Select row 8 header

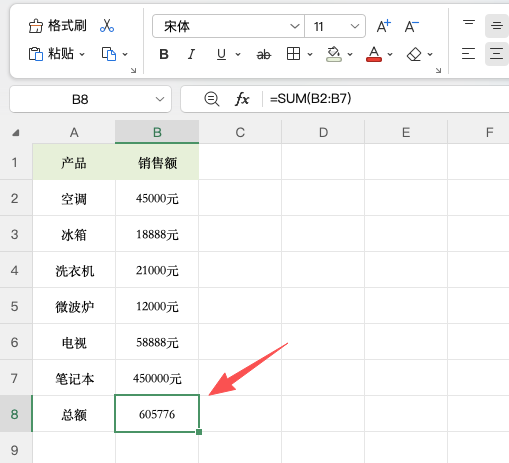pyautogui.click(x=16, y=414)
